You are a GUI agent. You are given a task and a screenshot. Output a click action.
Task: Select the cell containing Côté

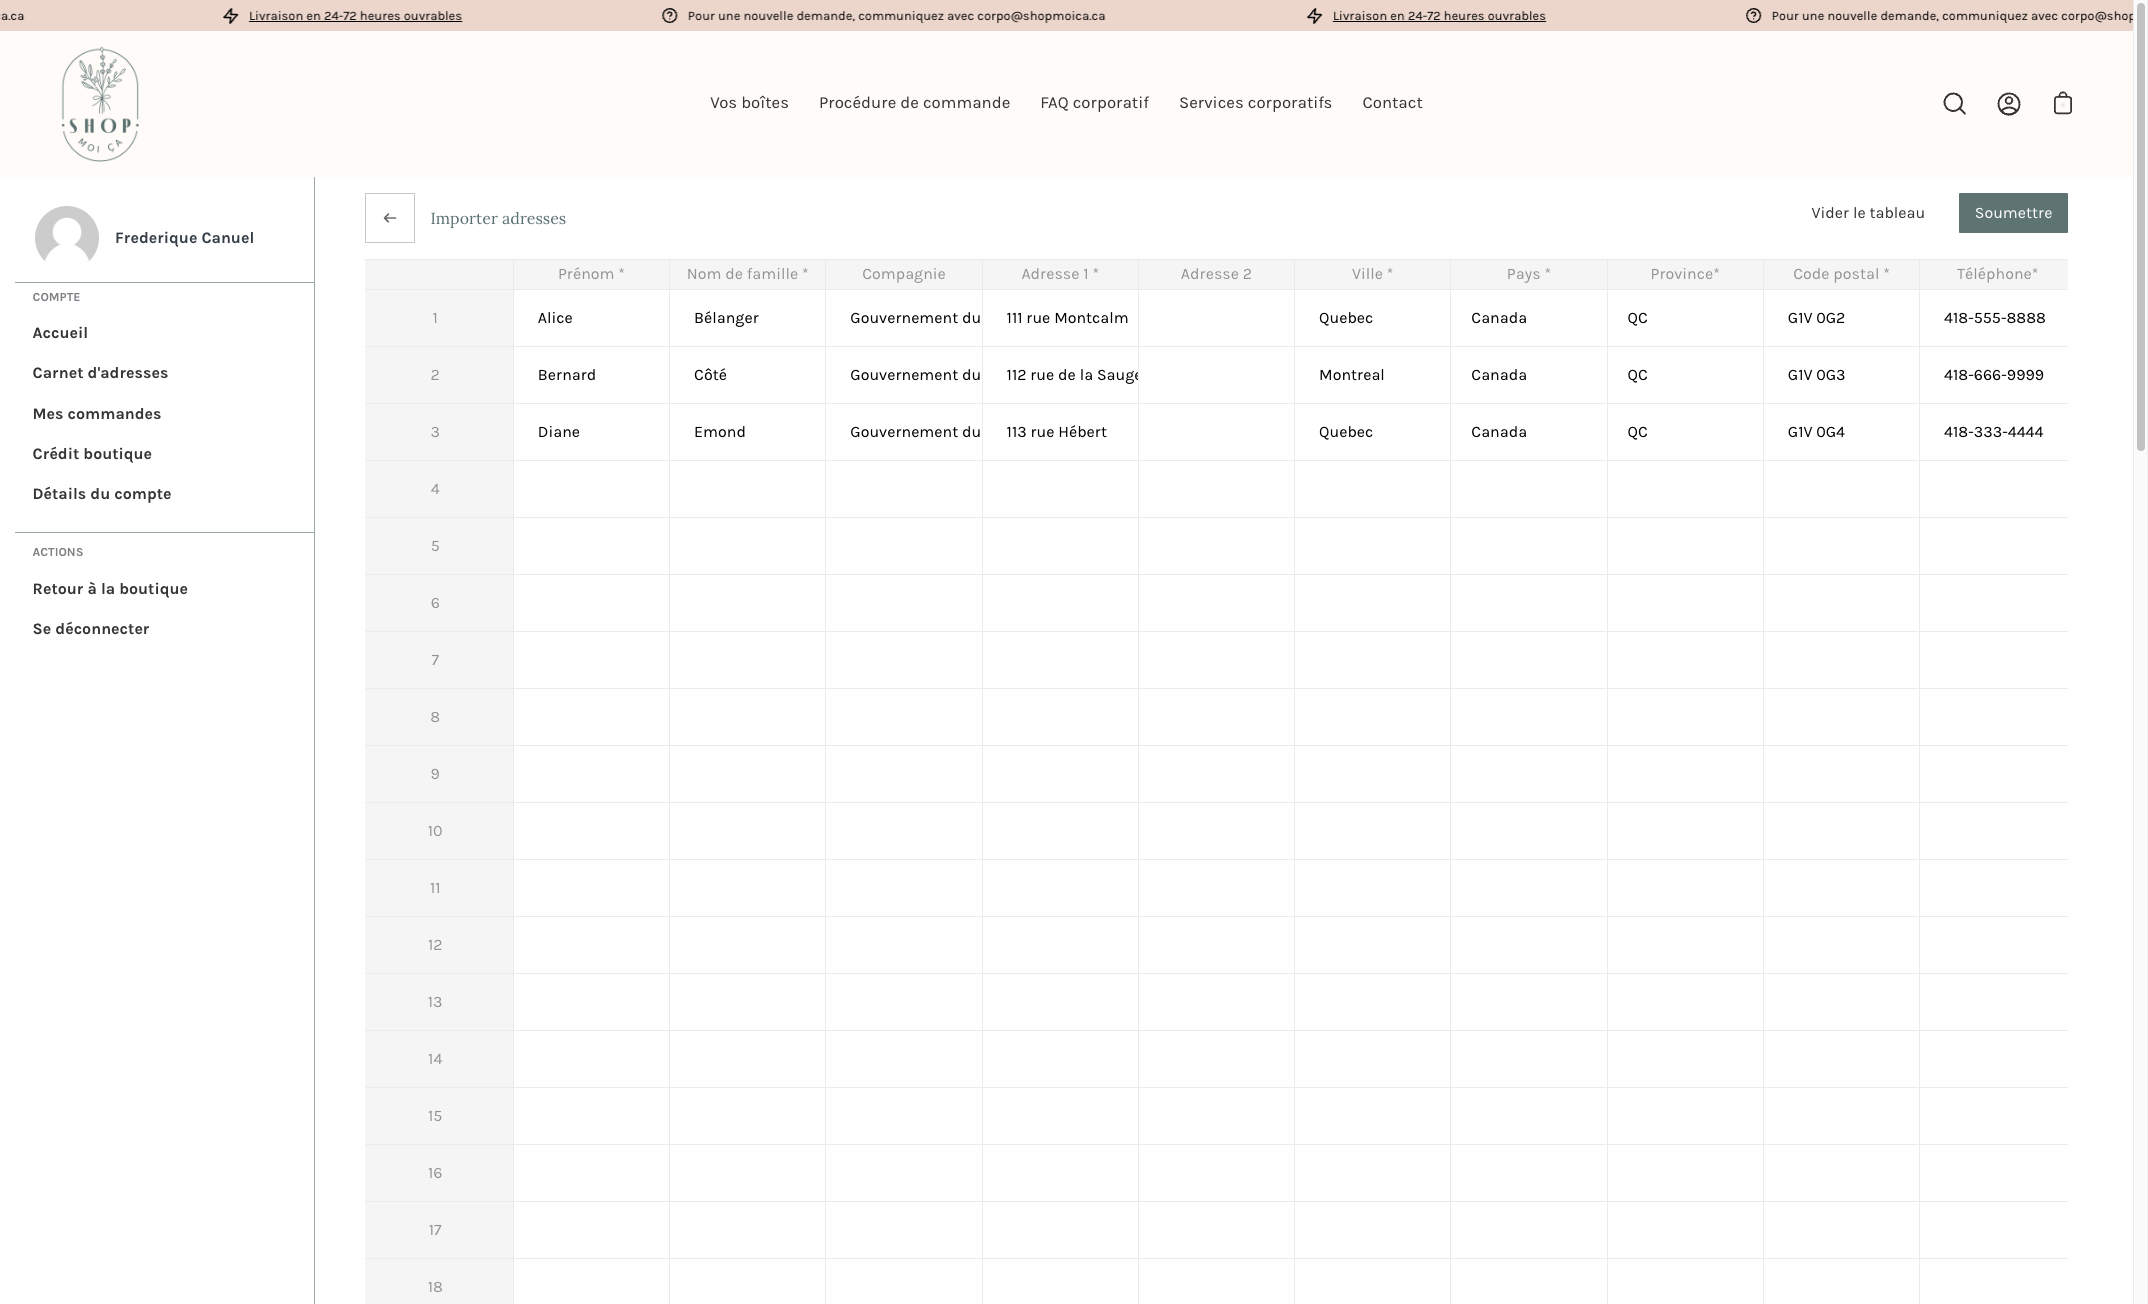(747, 375)
